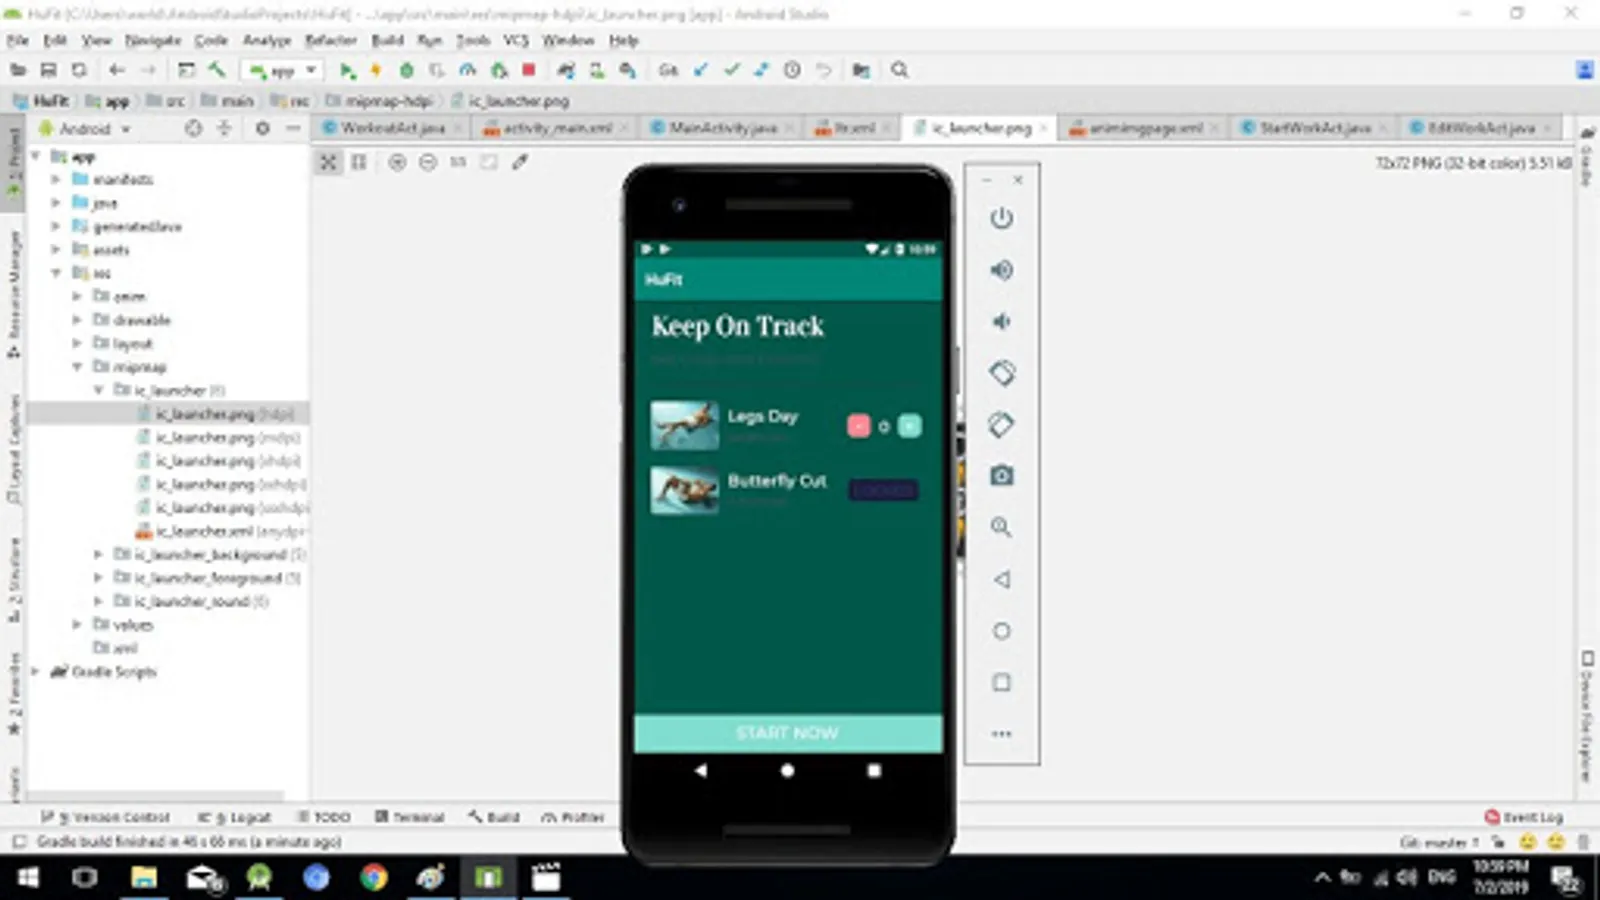This screenshot has width=1600, height=900.
Task: Expand the values folder
Action: coord(77,625)
